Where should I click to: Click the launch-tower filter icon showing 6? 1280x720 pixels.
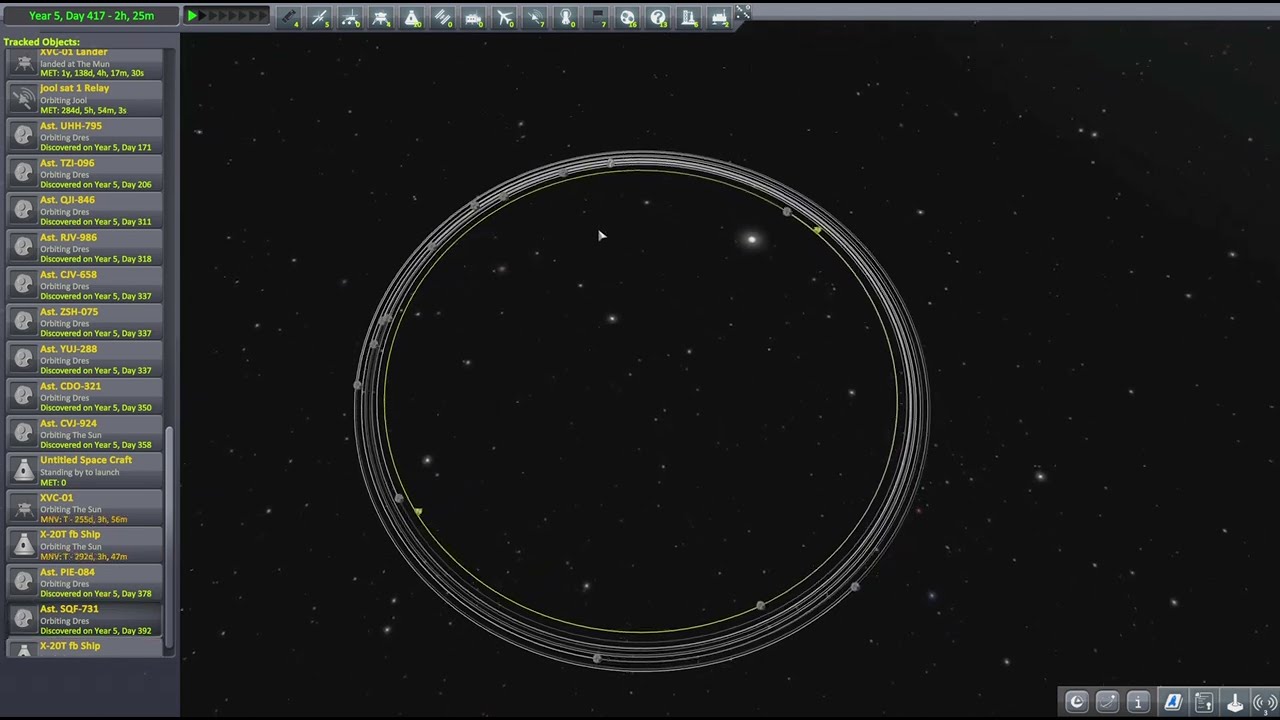click(x=689, y=17)
